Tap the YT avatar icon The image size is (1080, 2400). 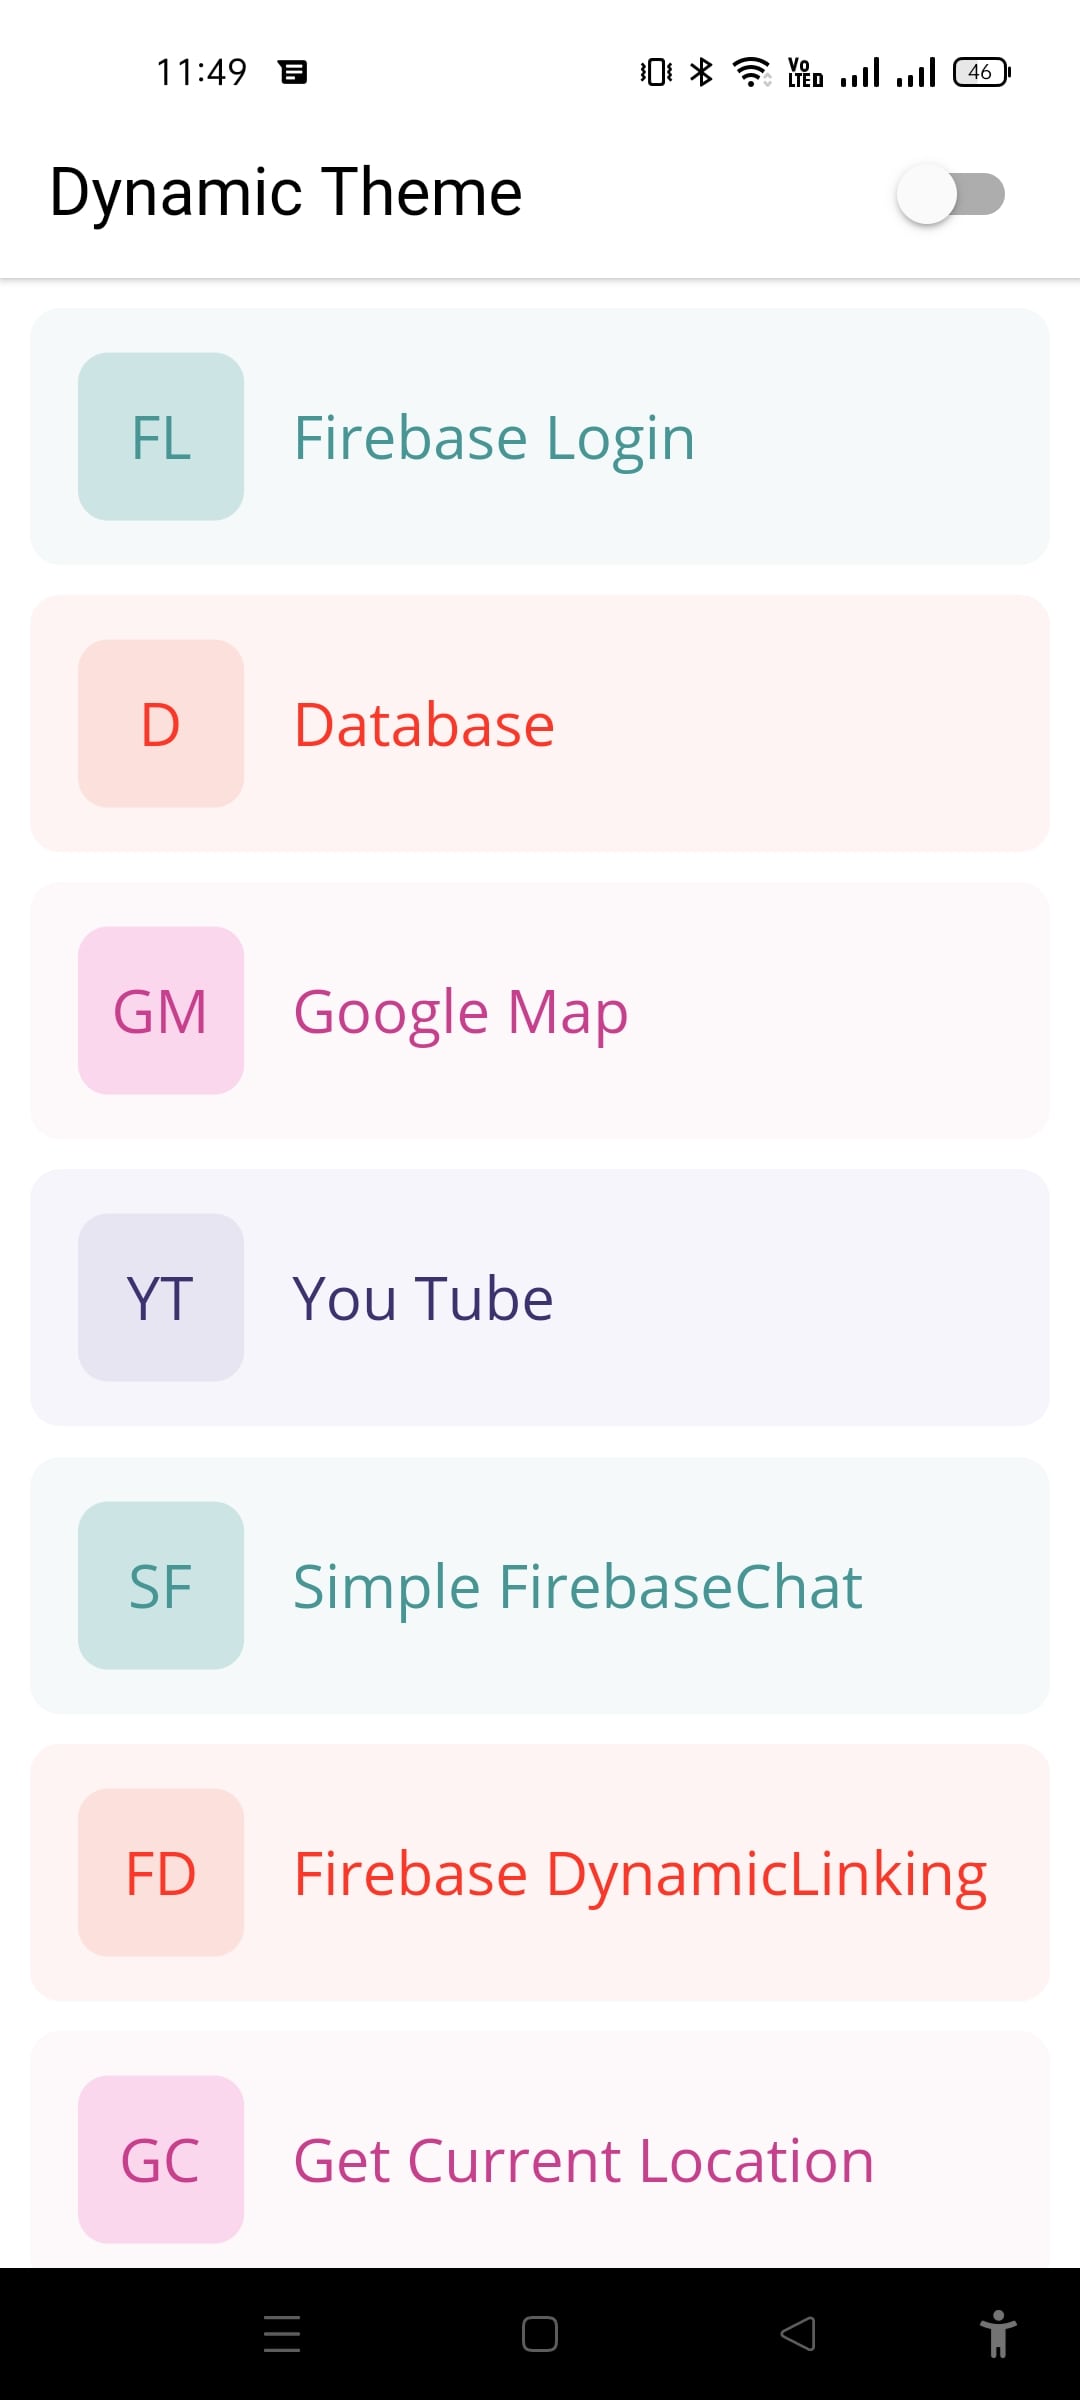tap(161, 1298)
